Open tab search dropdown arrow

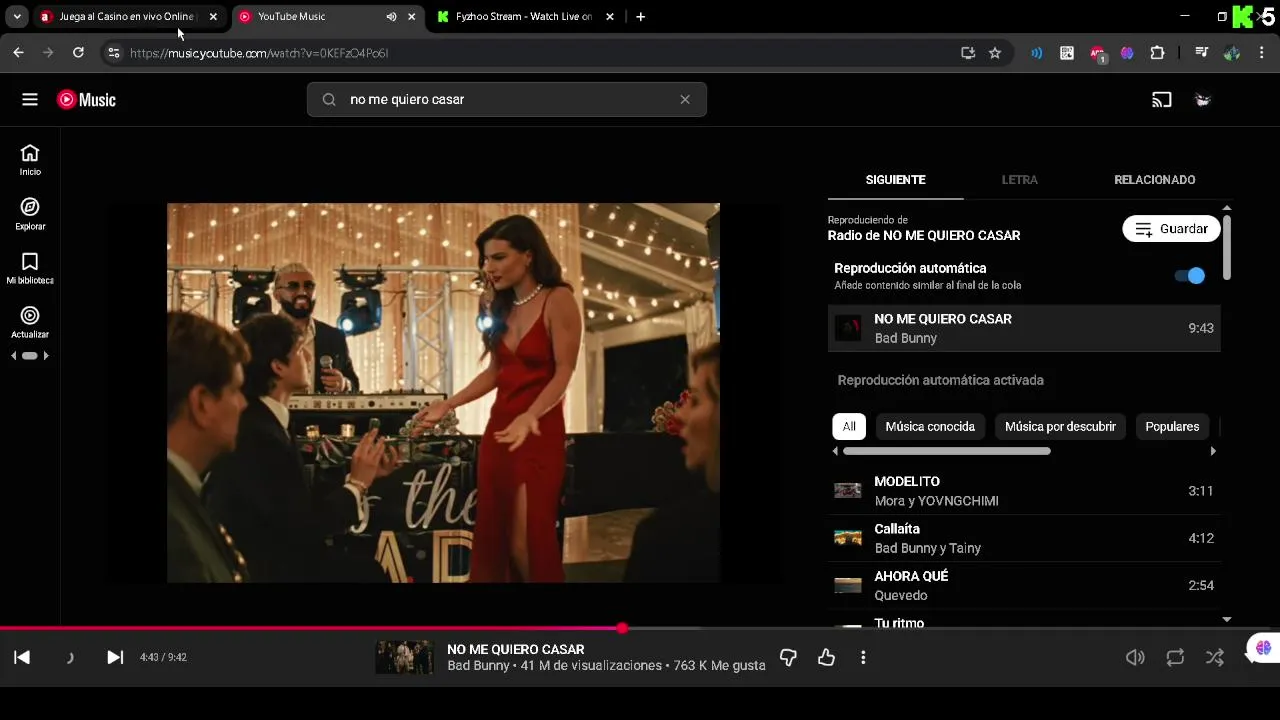click(x=17, y=17)
